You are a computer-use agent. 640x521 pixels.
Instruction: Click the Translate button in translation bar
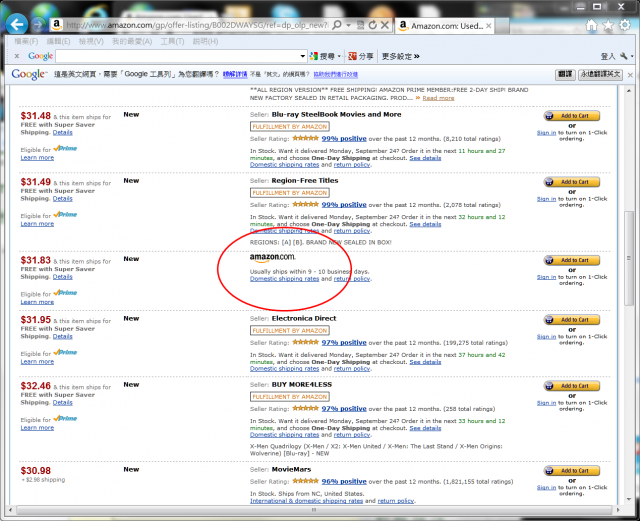565,74
